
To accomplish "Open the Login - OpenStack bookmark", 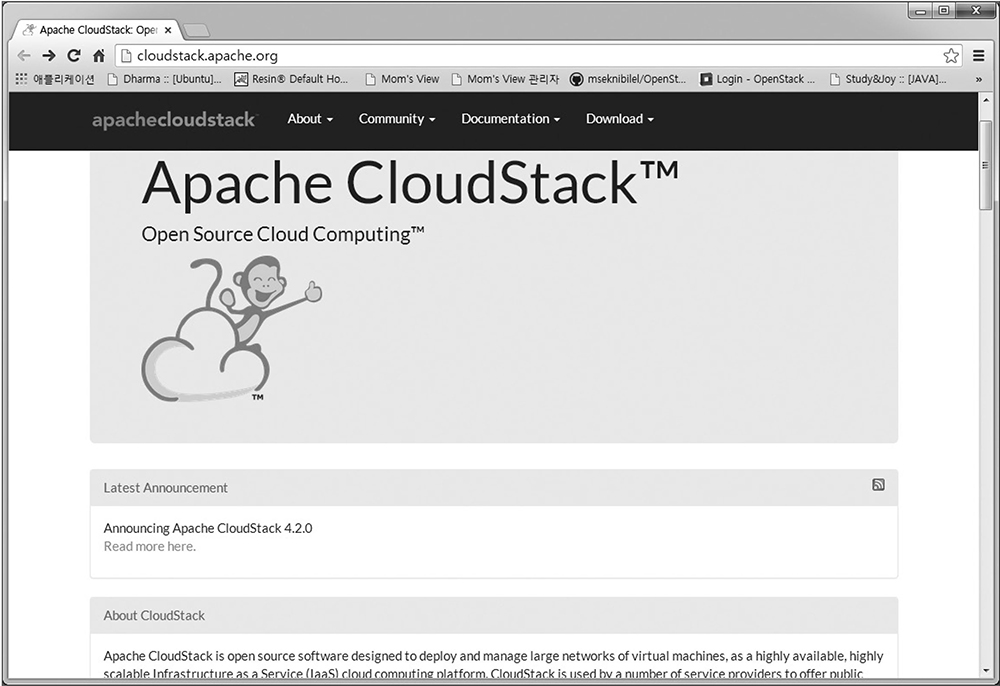I will click(758, 79).
